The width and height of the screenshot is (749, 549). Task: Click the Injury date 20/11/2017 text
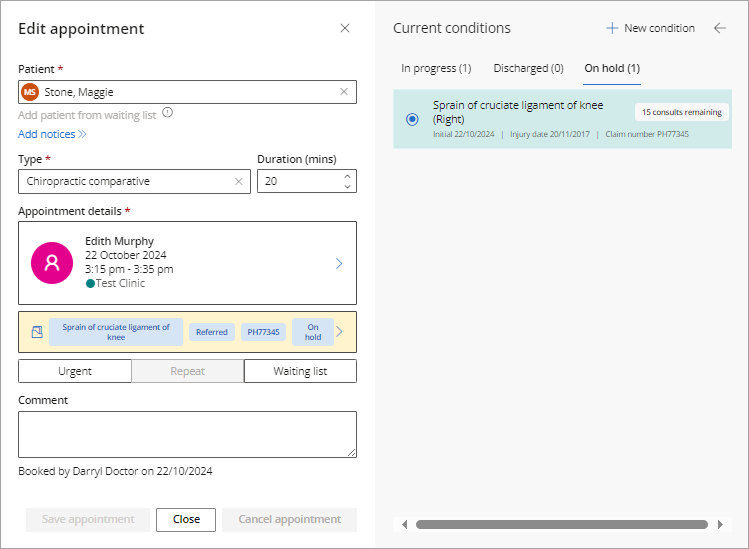pos(550,134)
